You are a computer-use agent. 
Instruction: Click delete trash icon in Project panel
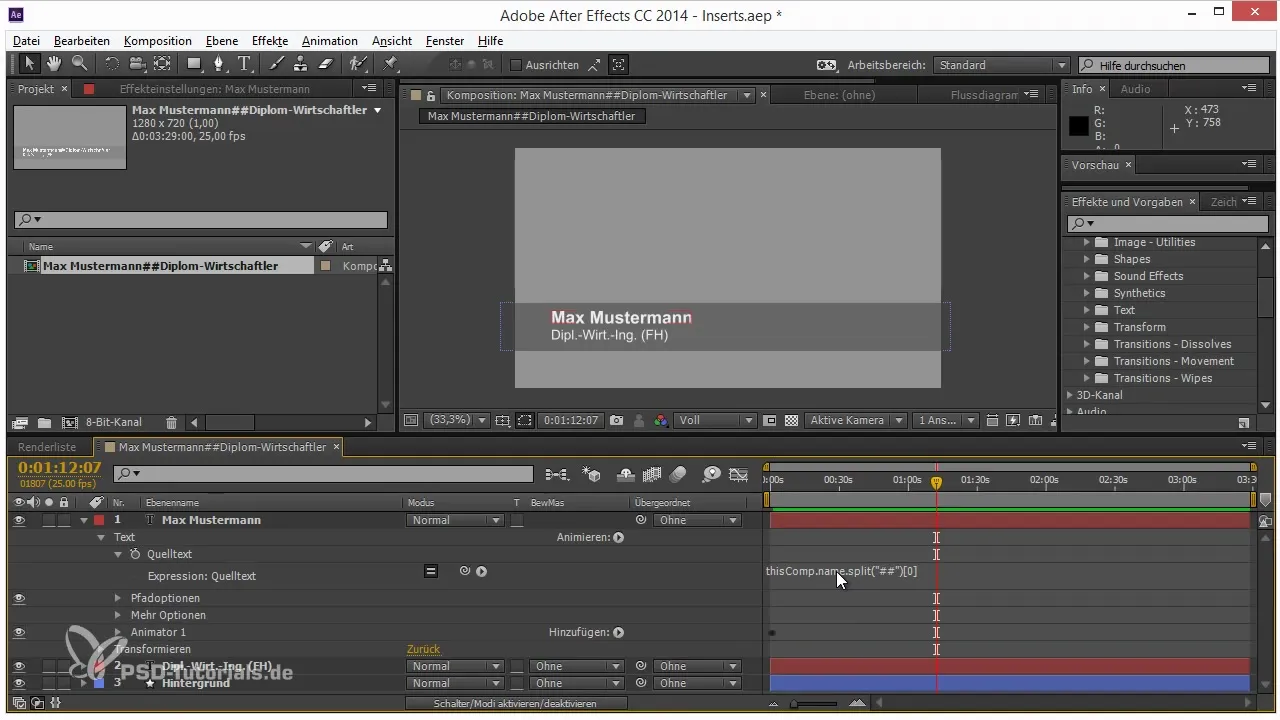tap(171, 423)
